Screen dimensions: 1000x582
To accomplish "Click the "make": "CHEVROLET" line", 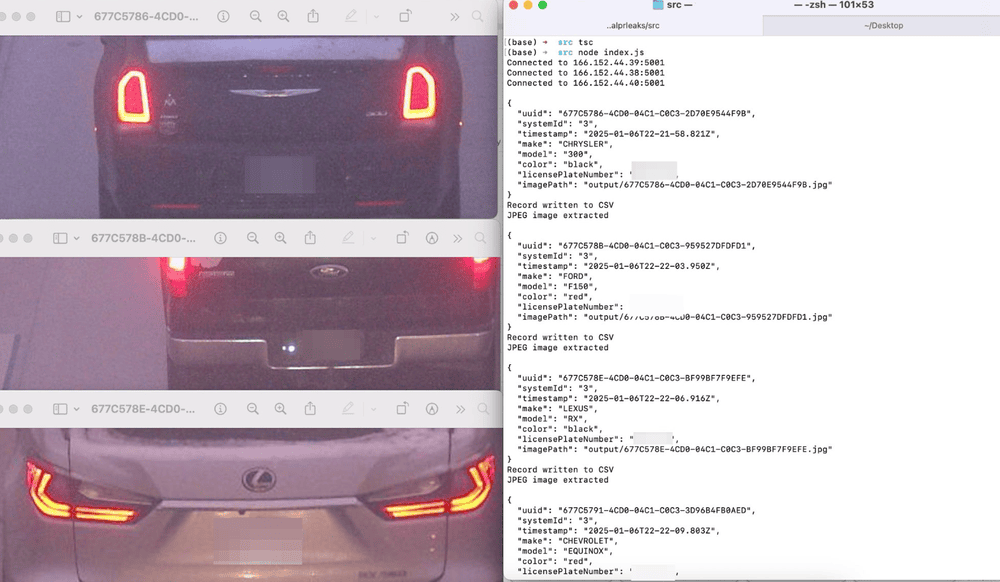I will coord(568,541).
